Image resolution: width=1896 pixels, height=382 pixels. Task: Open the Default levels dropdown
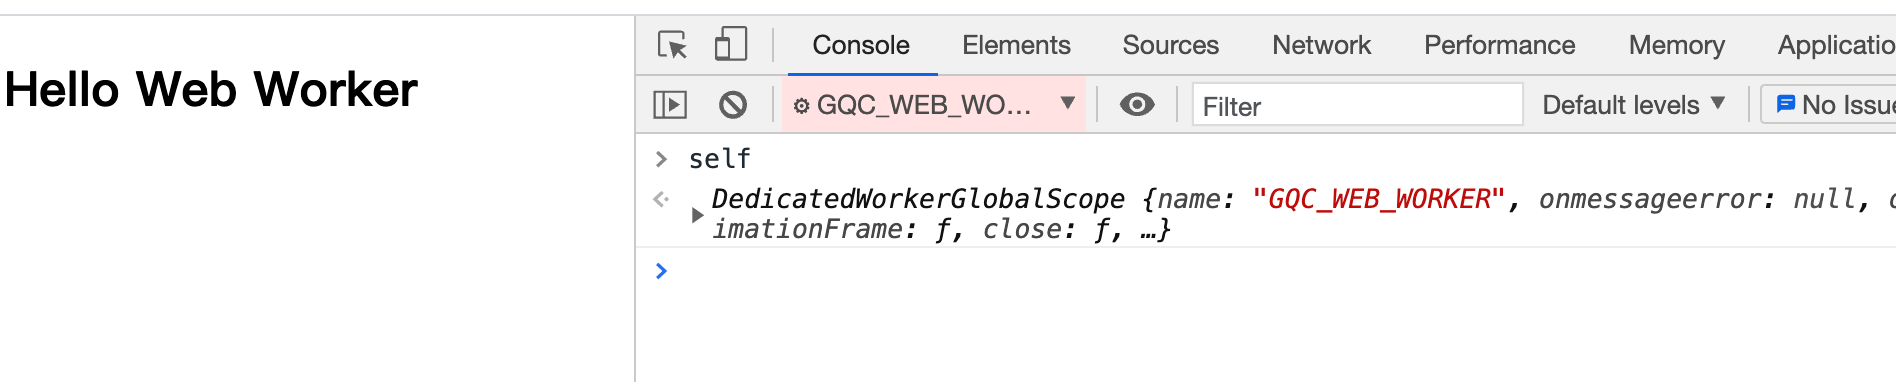click(1634, 104)
